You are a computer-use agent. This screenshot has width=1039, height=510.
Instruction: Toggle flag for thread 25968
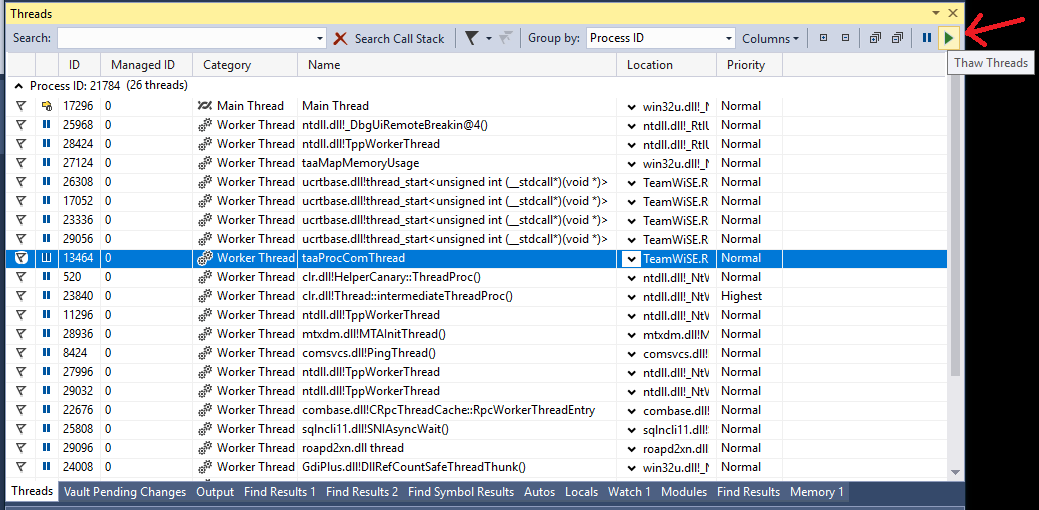click(21, 125)
